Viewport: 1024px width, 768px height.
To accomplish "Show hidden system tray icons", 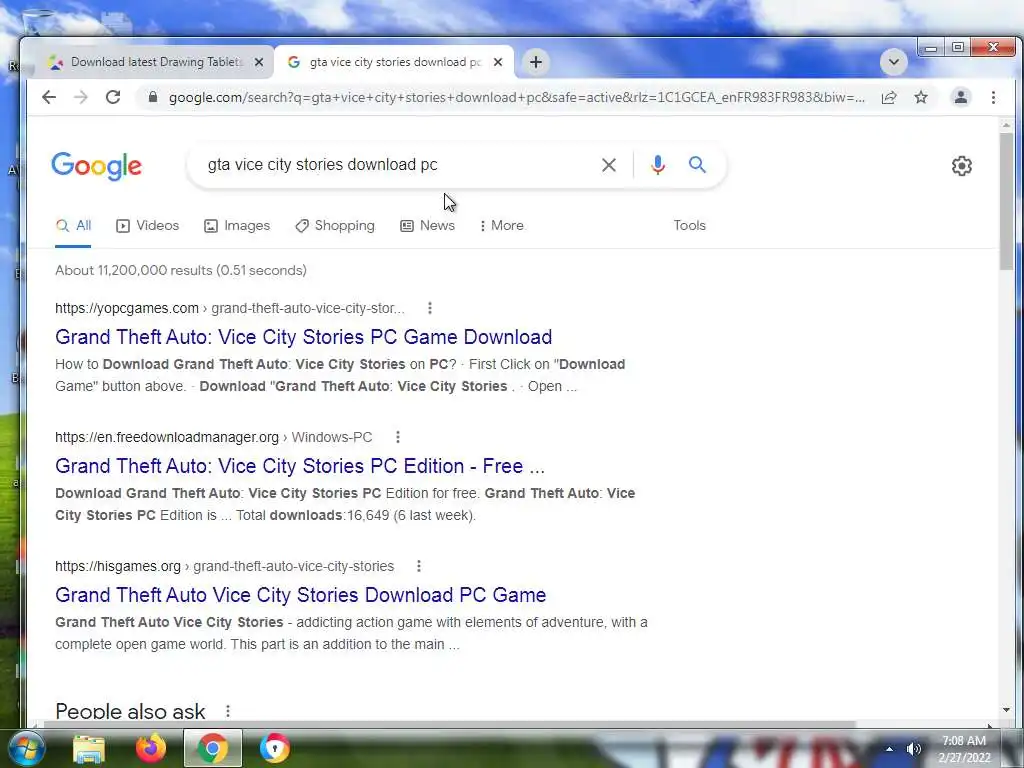I will (889, 749).
